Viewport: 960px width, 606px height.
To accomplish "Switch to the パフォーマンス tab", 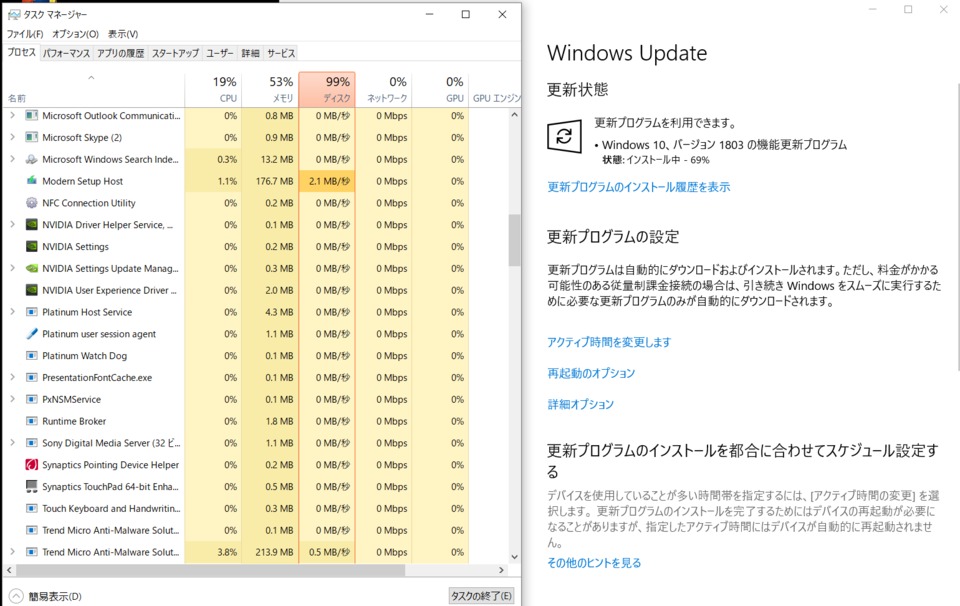I will click(x=66, y=53).
